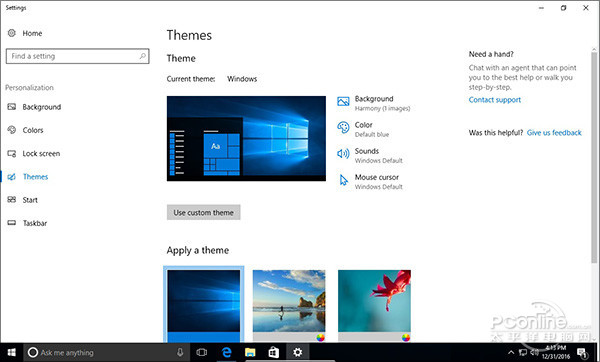Click the vertical scrollbar of the settings page
This screenshot has width=600, height=362.
(x=594, y=157)
